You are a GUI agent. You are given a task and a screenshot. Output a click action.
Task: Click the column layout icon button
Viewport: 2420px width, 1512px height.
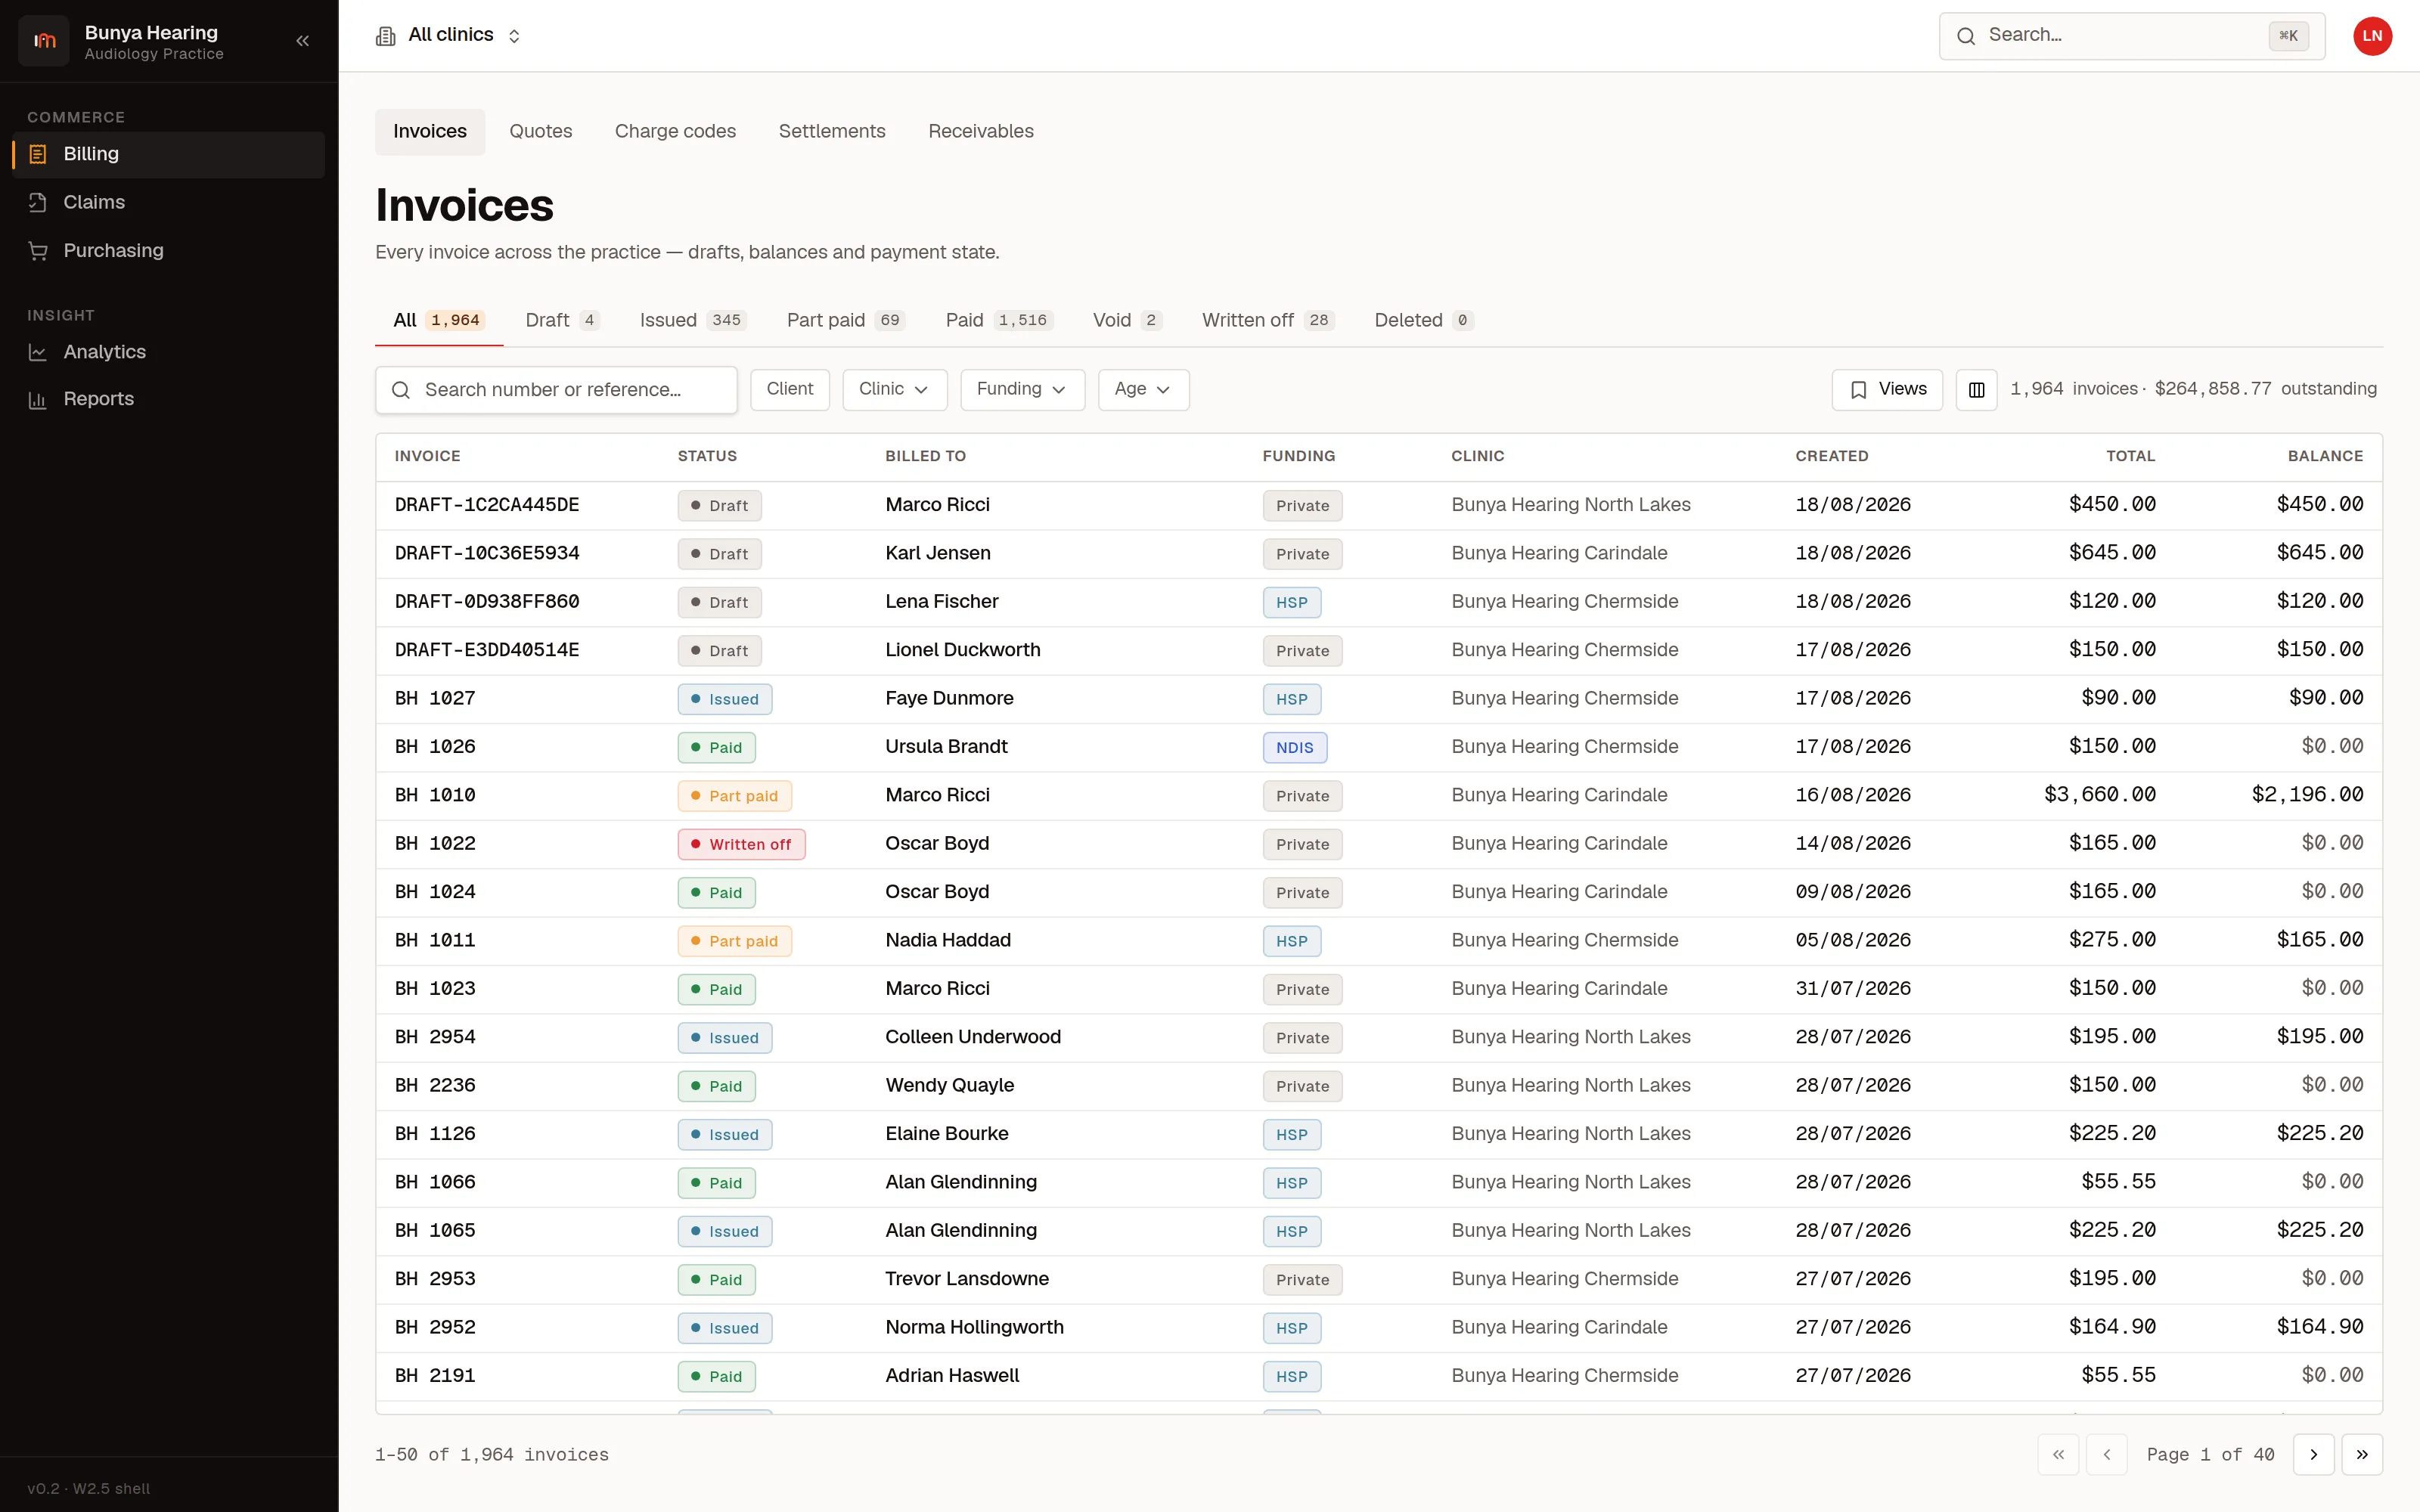(1976, 390)
